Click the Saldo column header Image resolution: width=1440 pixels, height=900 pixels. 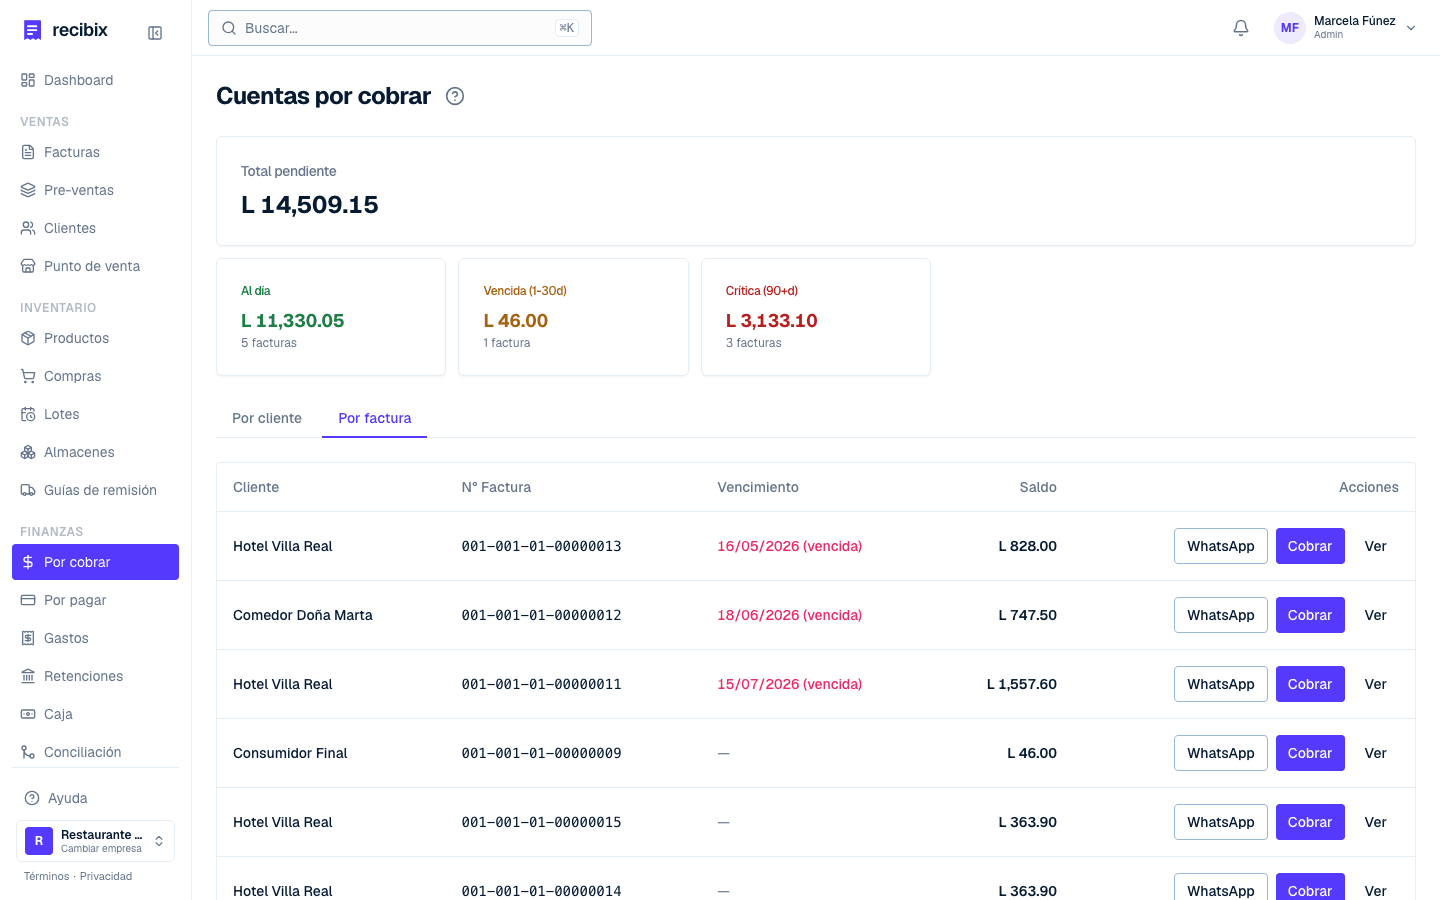click(x=1038, y=487)
